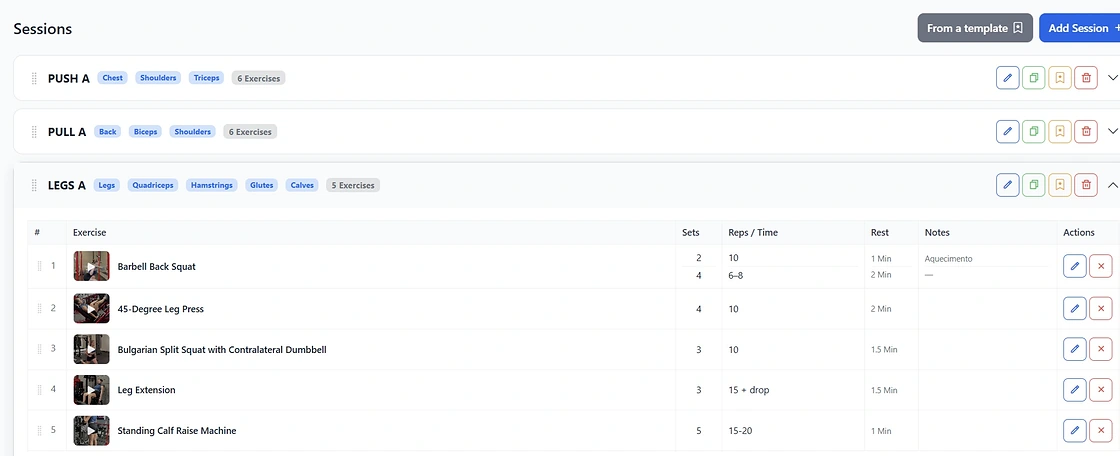1120x456 pixels.
Task: Save PULL A session as template
Action: click(x=1060, y=132)
